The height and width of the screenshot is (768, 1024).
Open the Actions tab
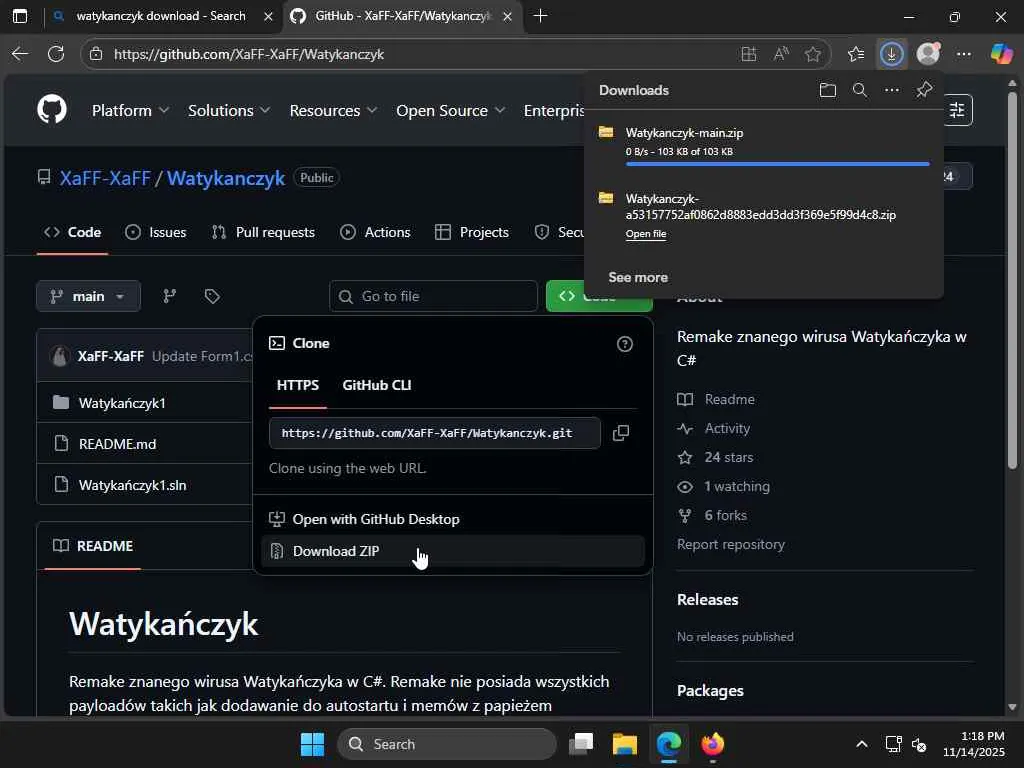point(376,232)
